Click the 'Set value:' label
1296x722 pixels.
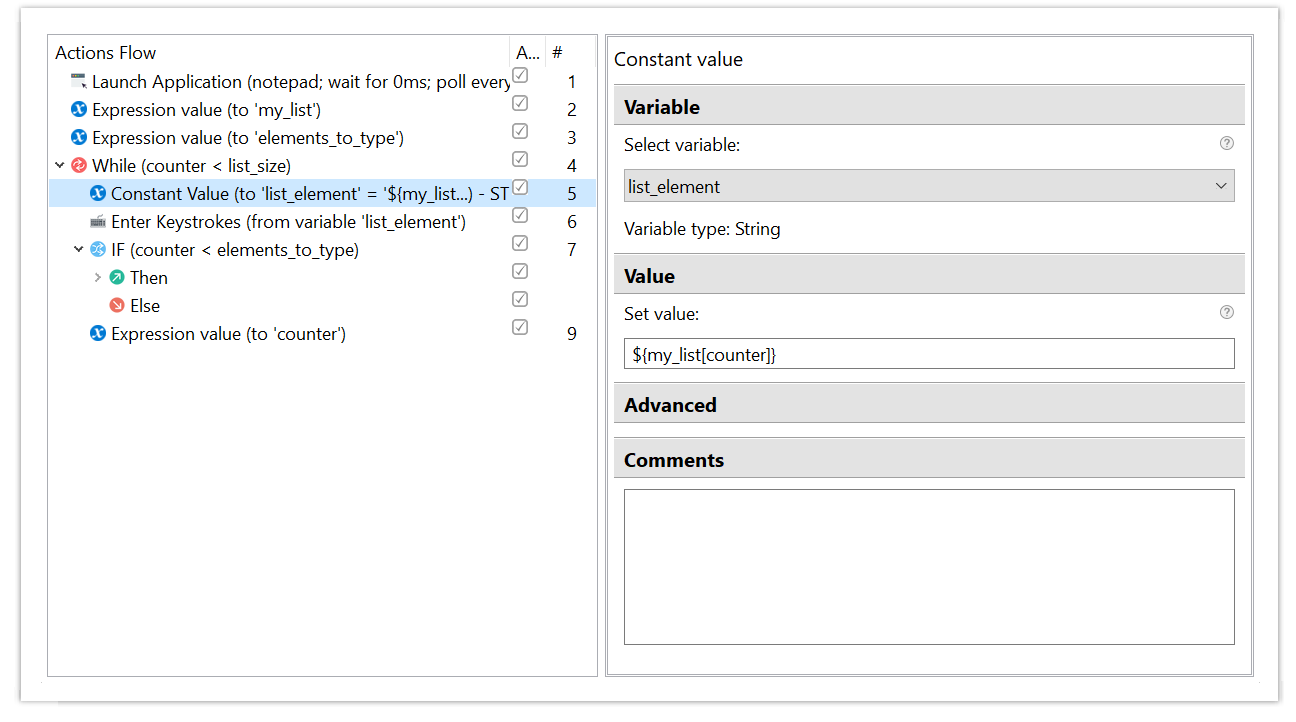[661, 313]
